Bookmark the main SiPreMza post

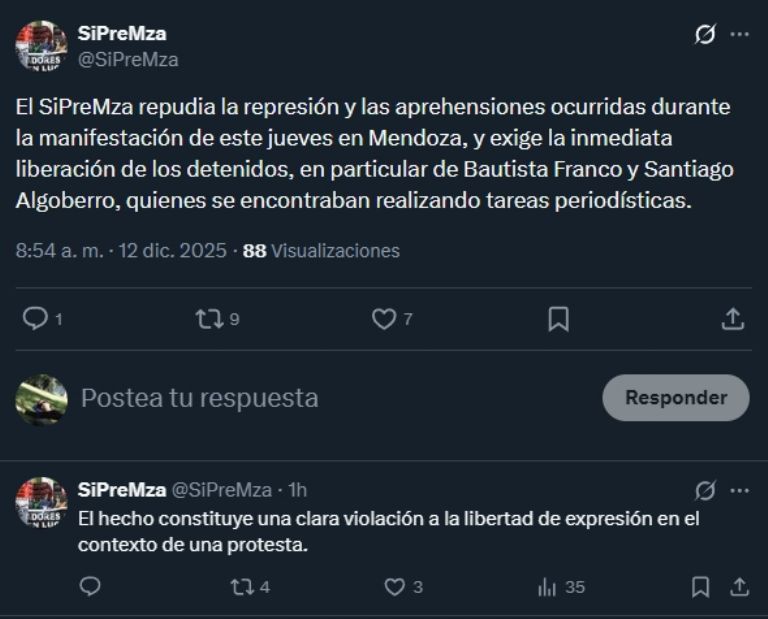point(558,319)
